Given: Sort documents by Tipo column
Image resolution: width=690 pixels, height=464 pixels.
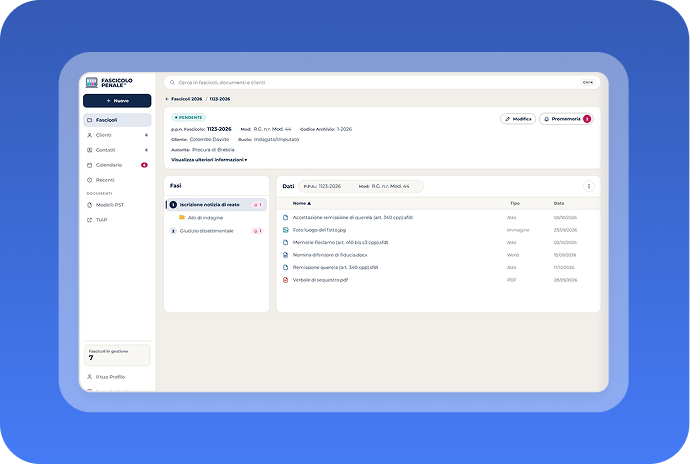Looking at the screenshot, I should tap(515, 203).
